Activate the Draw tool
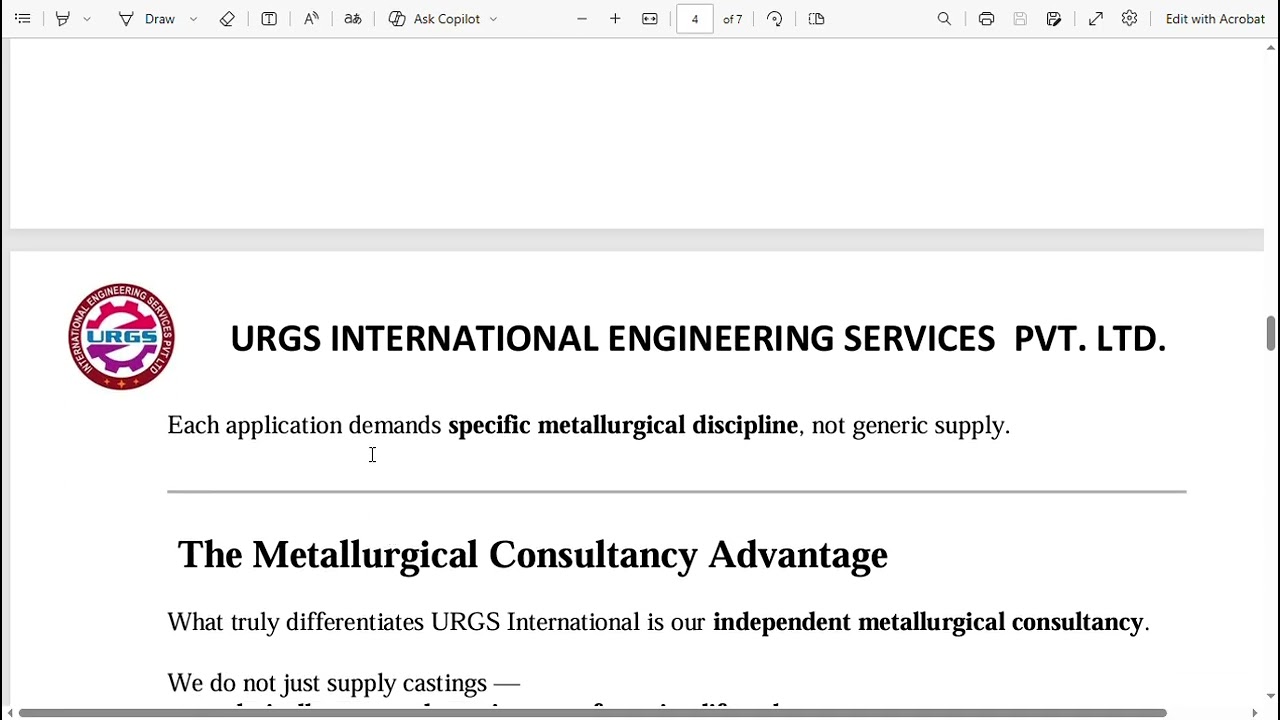 147,19
